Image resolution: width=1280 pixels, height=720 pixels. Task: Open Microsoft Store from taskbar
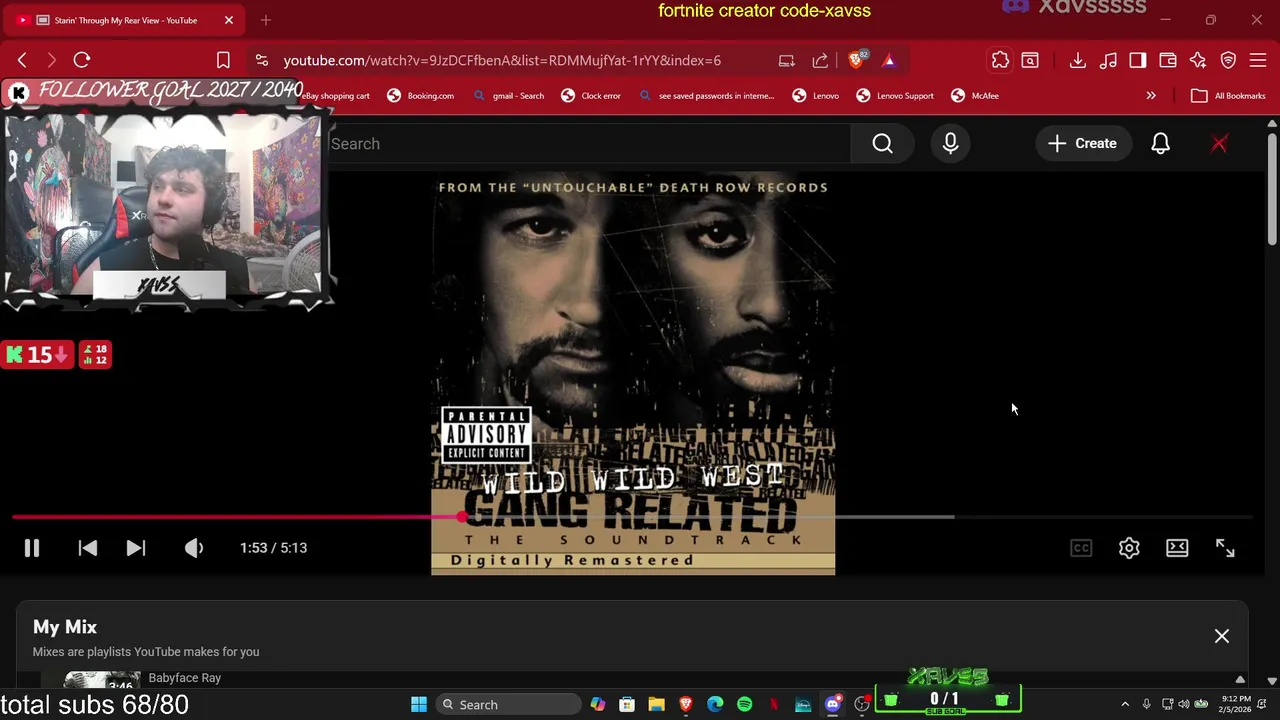(627, 705)
